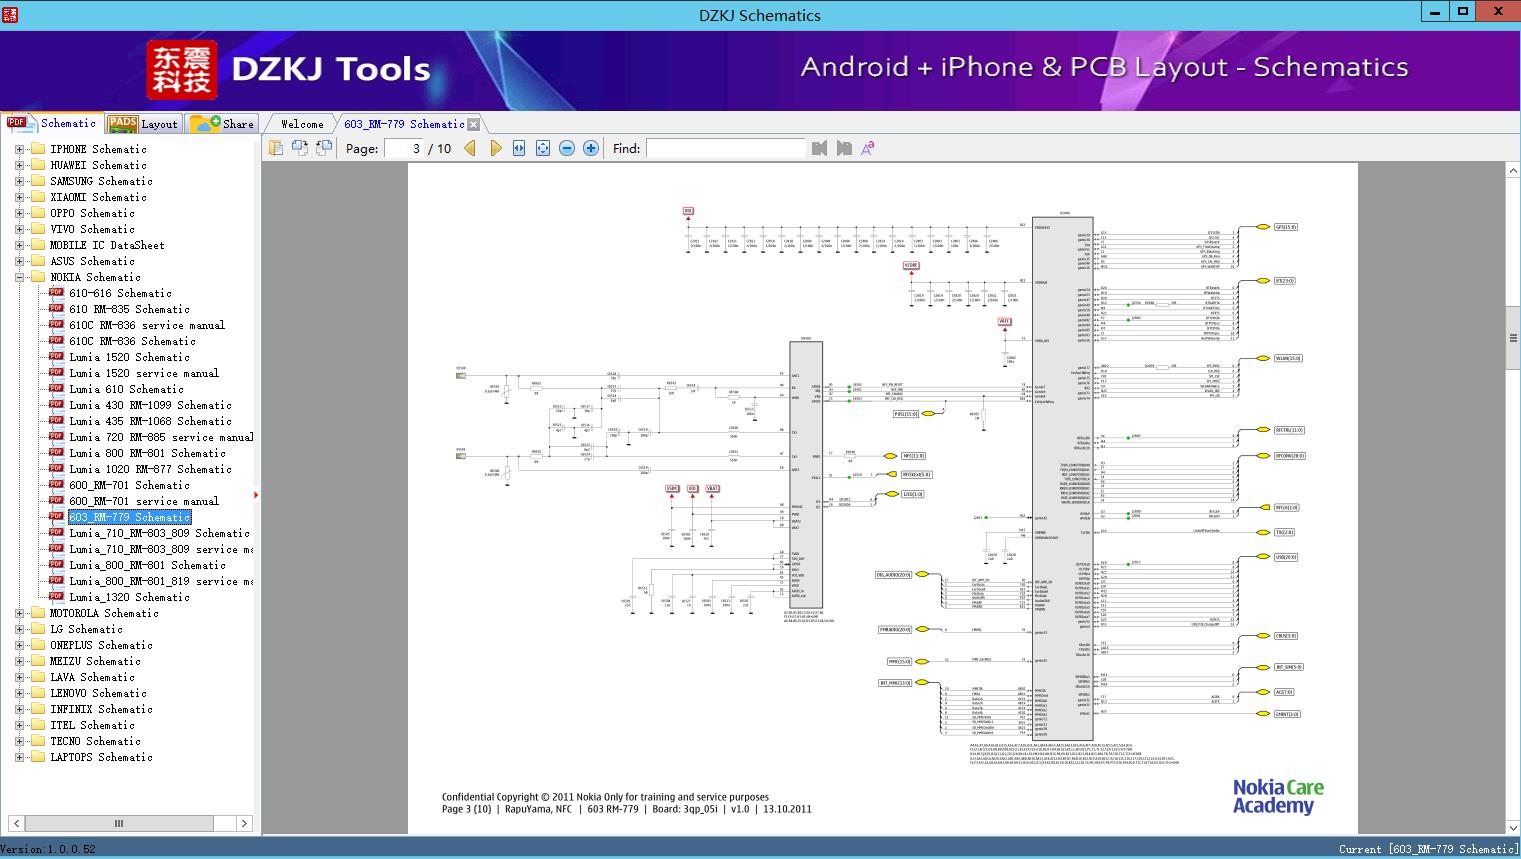Viewport: 1521px width, 859px height.
Task: Open the Share panel tab
Action: [222, 124]
